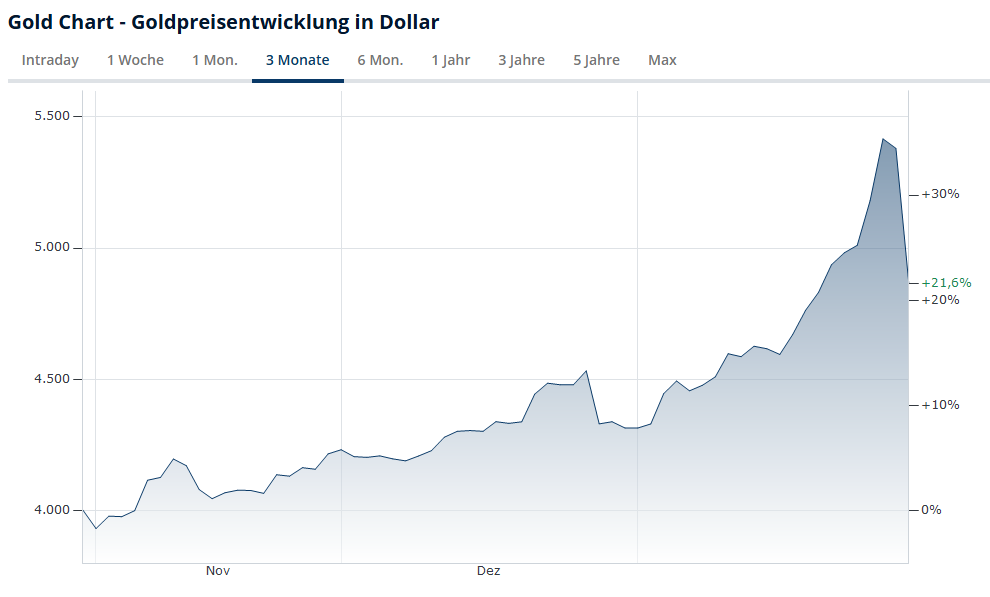990x597 pixels.
Task: Show the 1 Jahr gold chart
Action: coord(451,60)
